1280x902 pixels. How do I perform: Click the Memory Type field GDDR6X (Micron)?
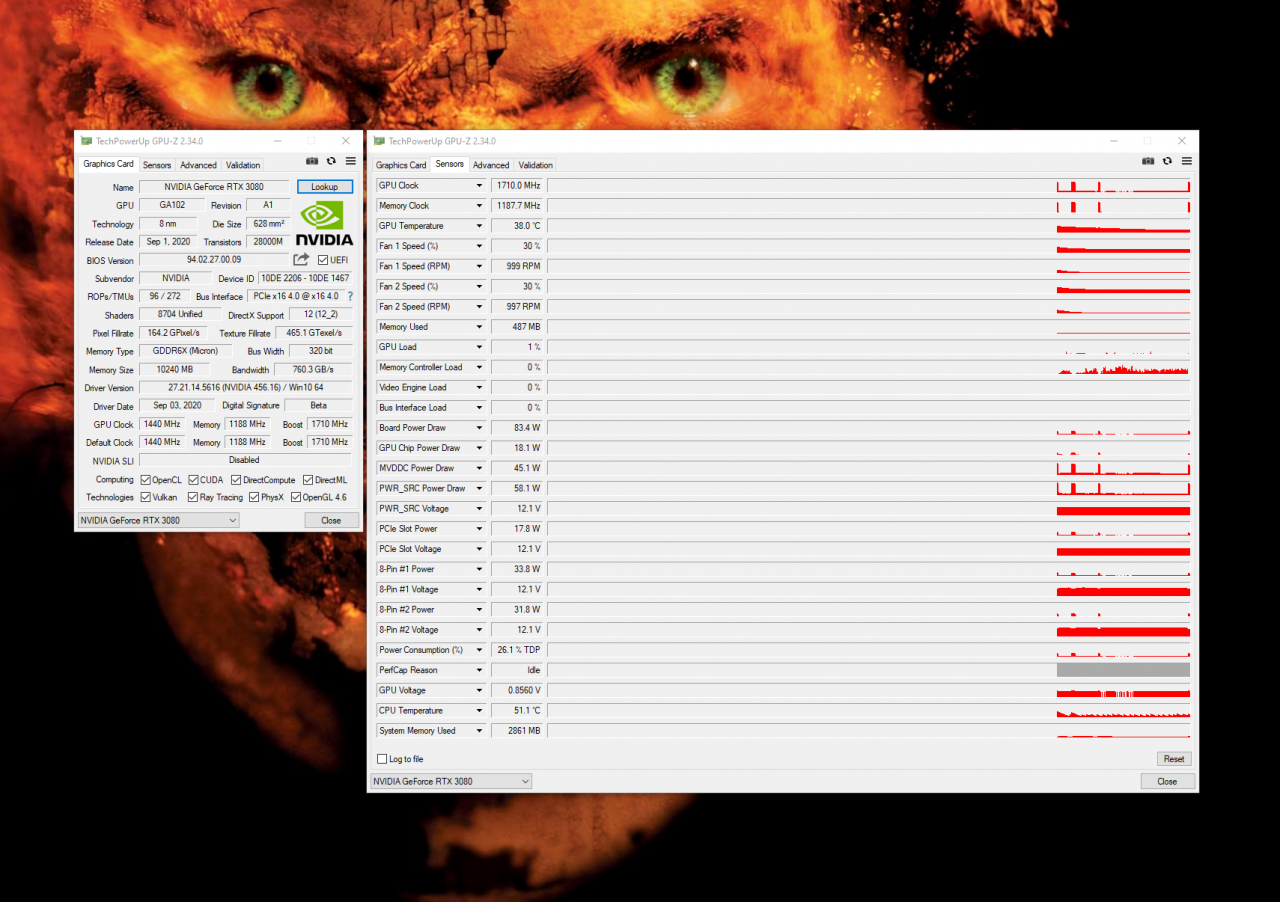coord(185,351)
